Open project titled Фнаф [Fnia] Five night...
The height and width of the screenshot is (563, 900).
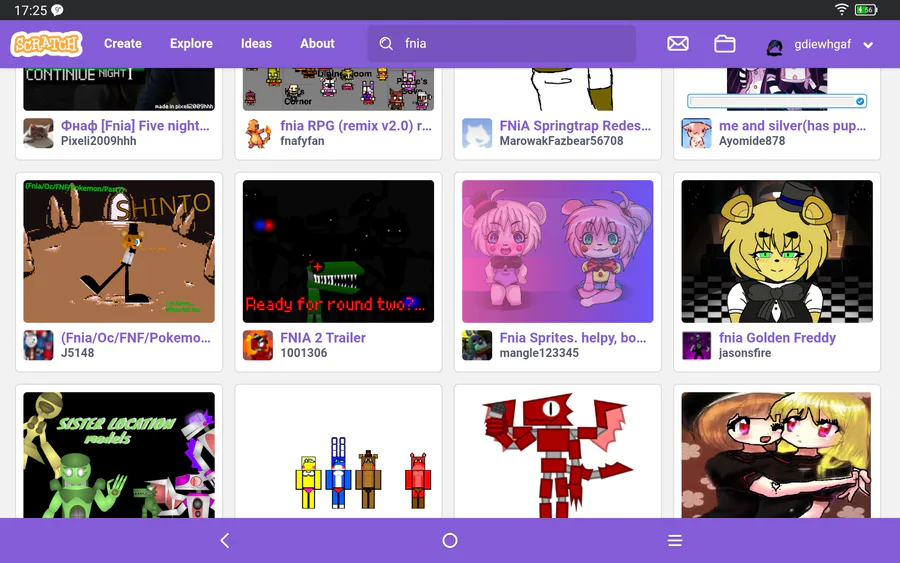click(135, 126)
